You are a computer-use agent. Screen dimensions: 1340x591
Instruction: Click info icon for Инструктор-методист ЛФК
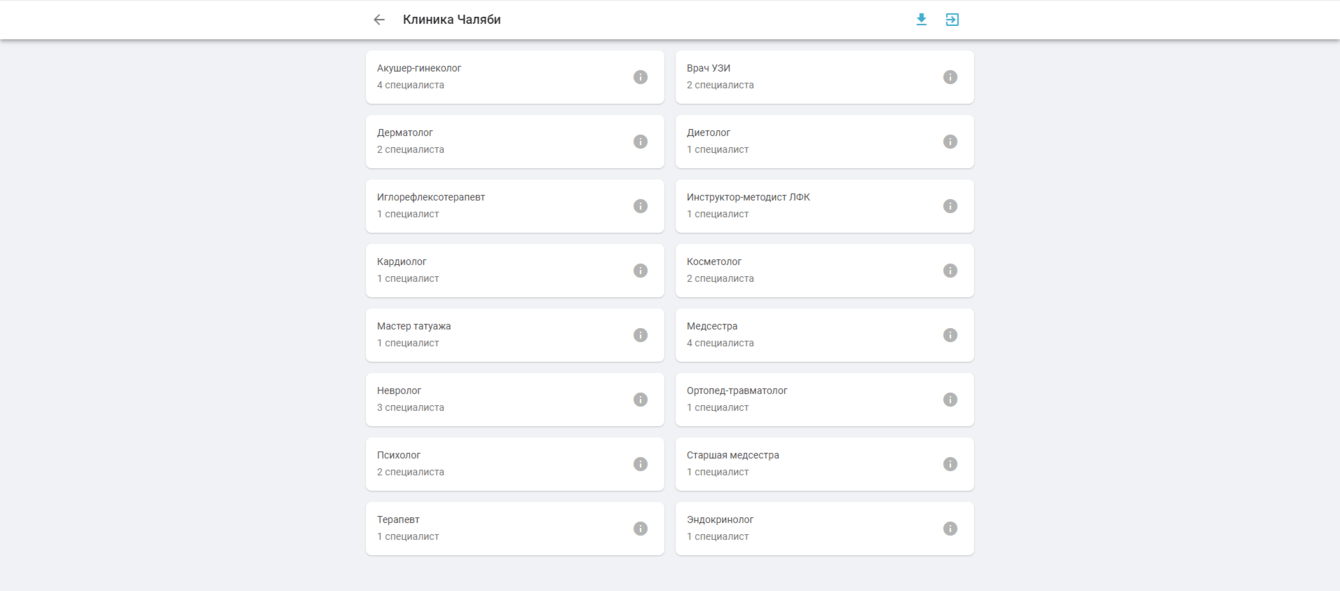pos(950,206)
